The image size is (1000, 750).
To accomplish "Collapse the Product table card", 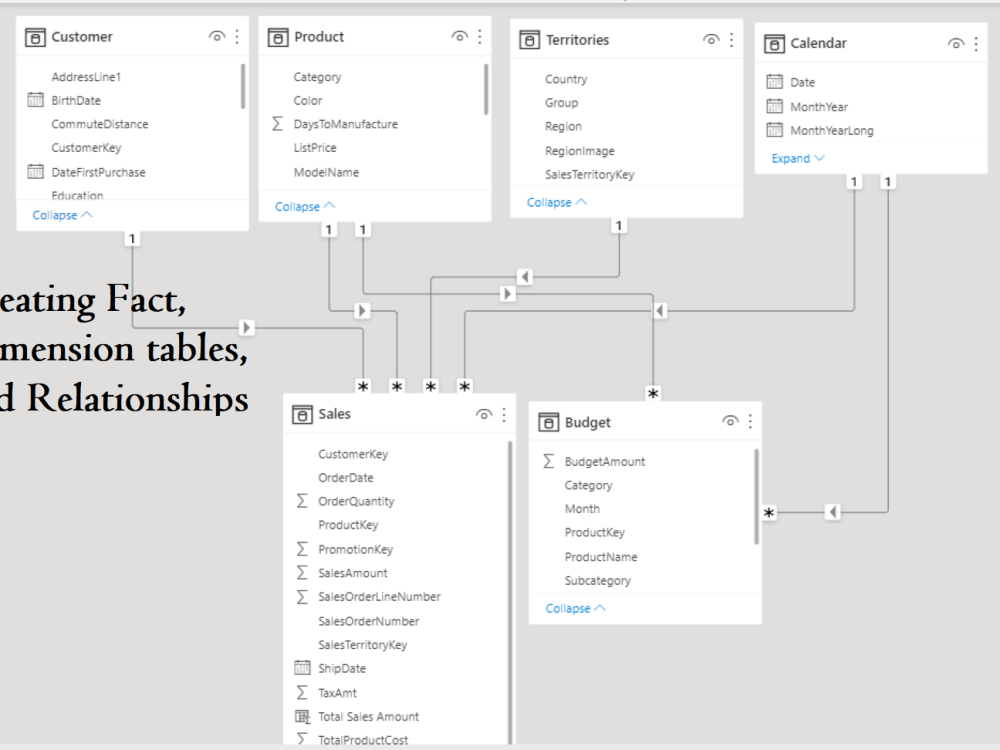I will click(x=305, y=207).
